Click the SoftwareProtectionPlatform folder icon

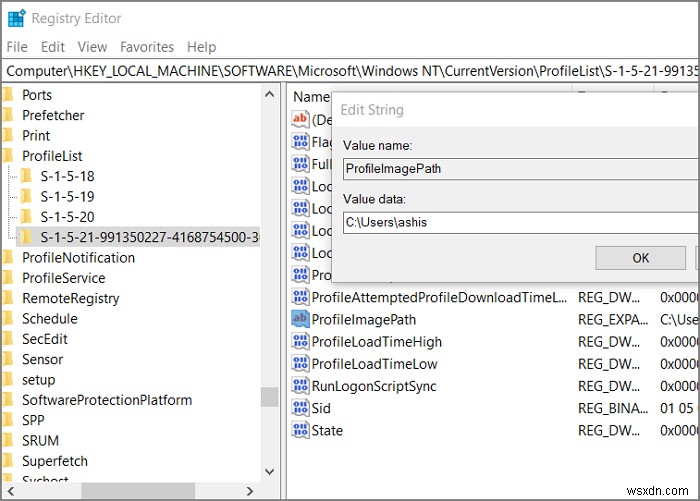coord(9,400)
